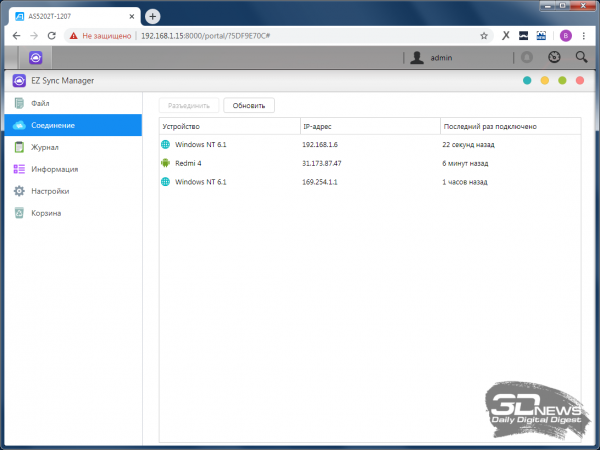
Task: Click the Разъединить disconnect button
Action: (x=189, y=105)
